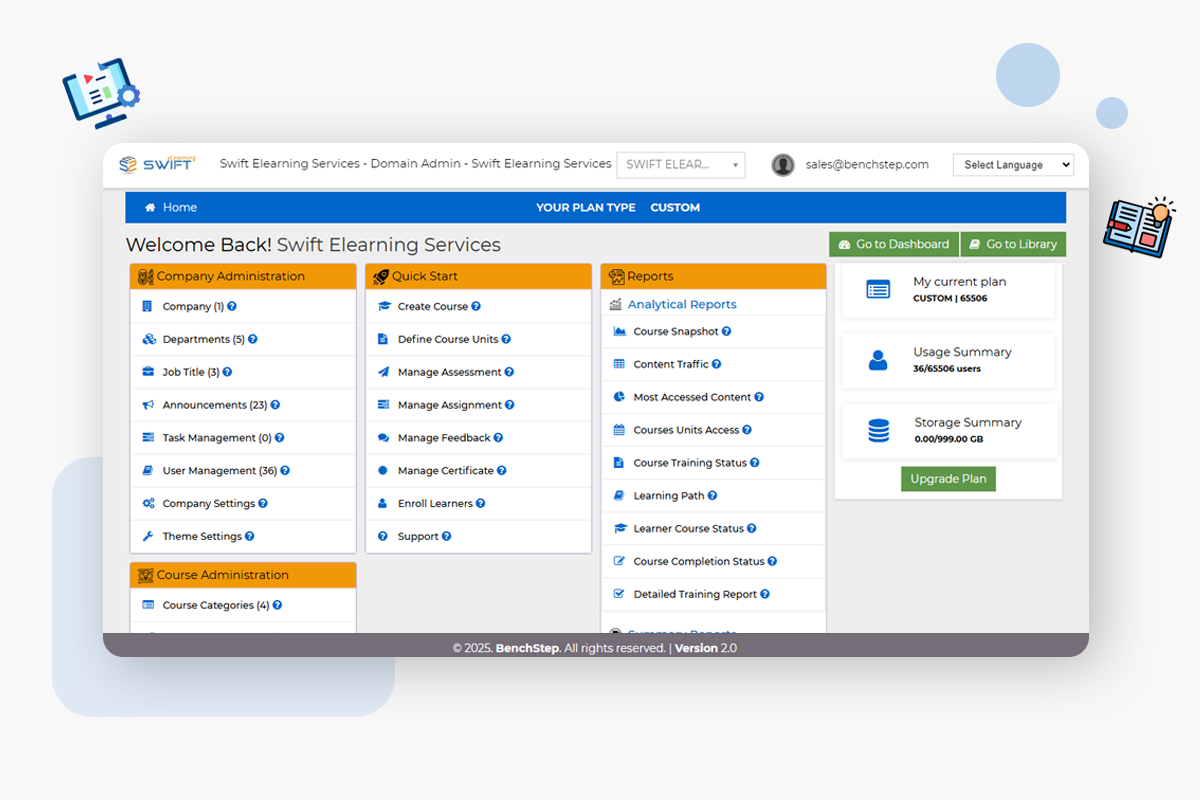Click the My current plan card icon
The height and width of the screenshot is (800, 1200).
(x=878, y=290)
